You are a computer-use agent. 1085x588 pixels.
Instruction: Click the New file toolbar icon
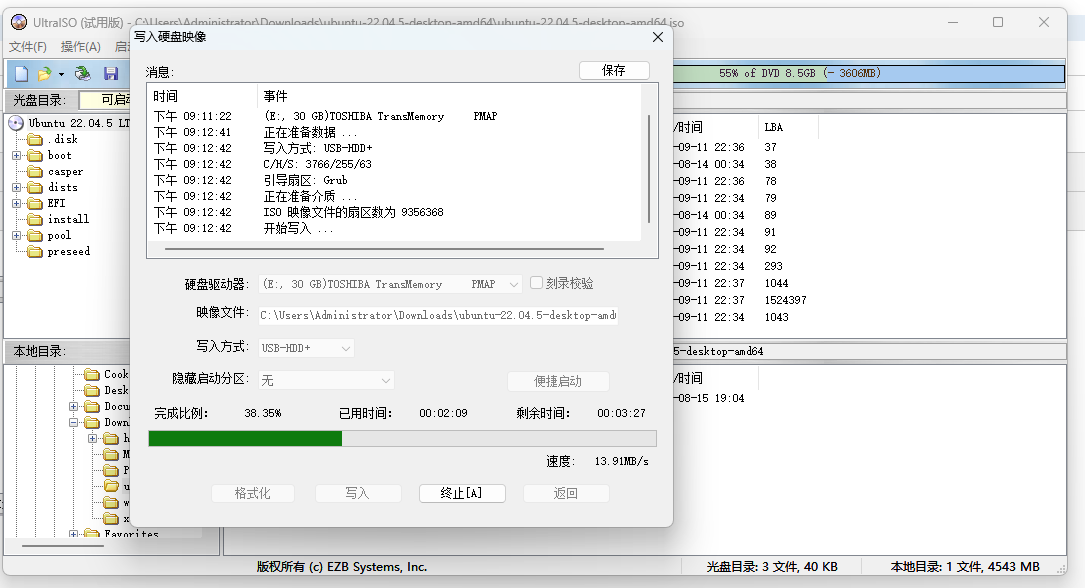coord(21,73)
